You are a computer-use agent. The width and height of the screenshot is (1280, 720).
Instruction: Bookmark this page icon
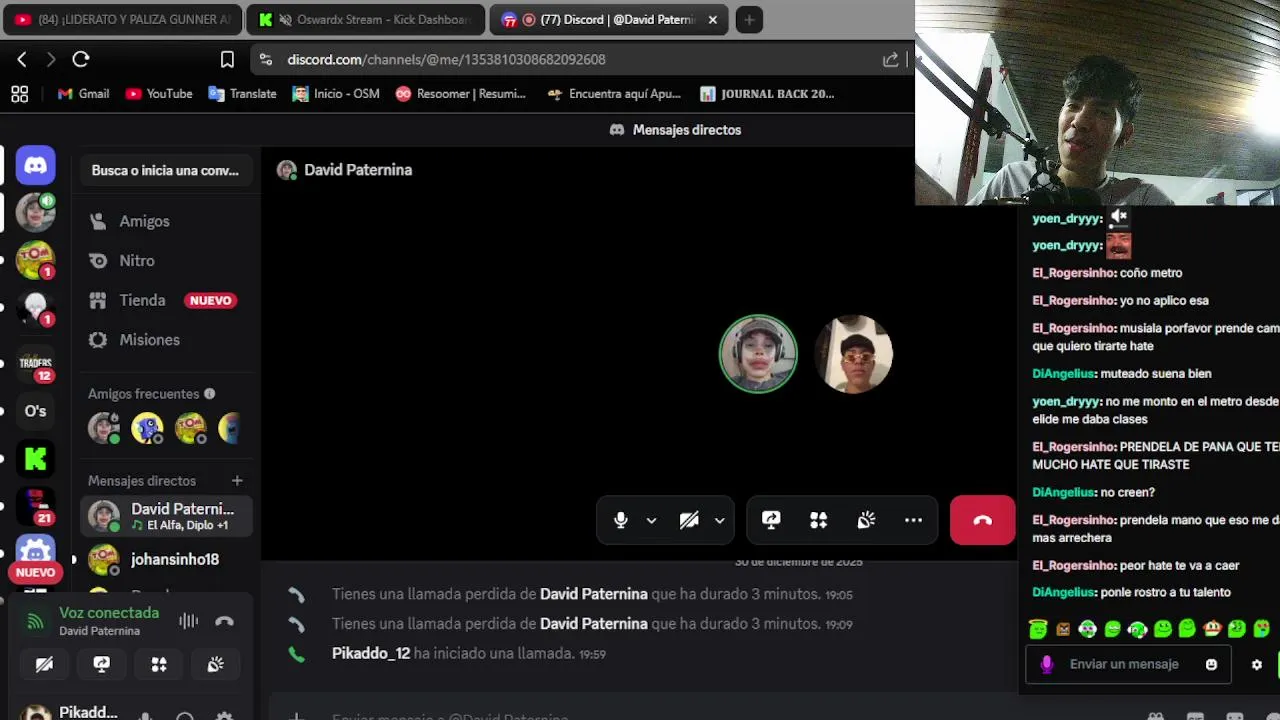(x=227, y=59)
